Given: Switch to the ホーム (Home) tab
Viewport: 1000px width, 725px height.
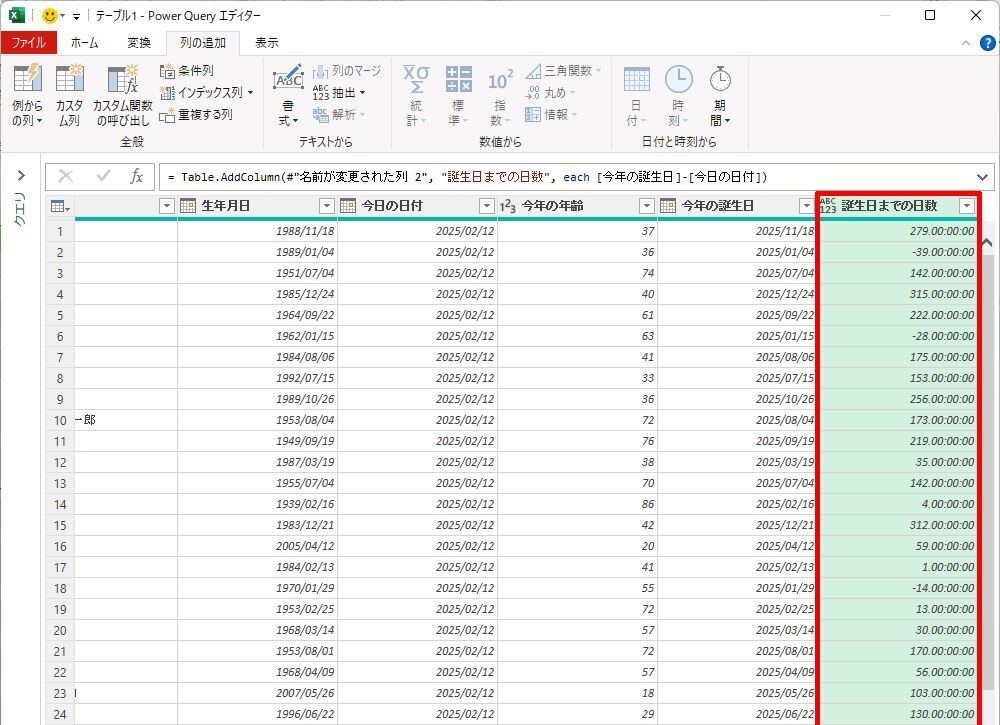Looking at the screenshot, I should [x=85, y=43].
